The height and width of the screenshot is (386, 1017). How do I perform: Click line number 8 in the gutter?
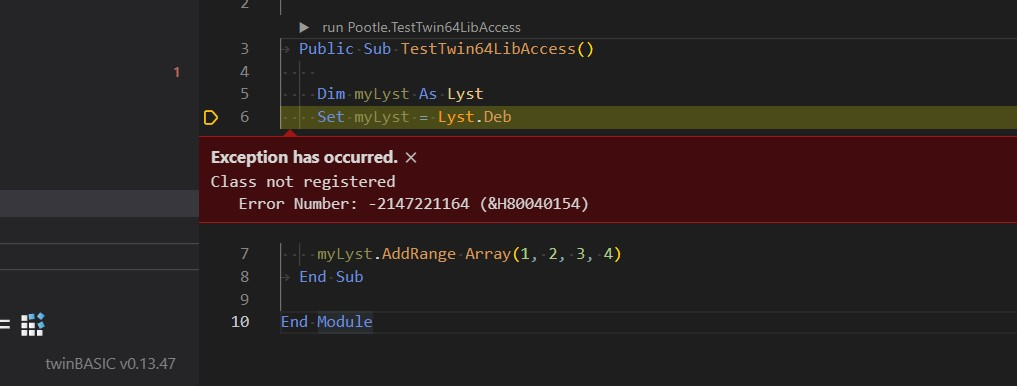[x=244, y=277]
